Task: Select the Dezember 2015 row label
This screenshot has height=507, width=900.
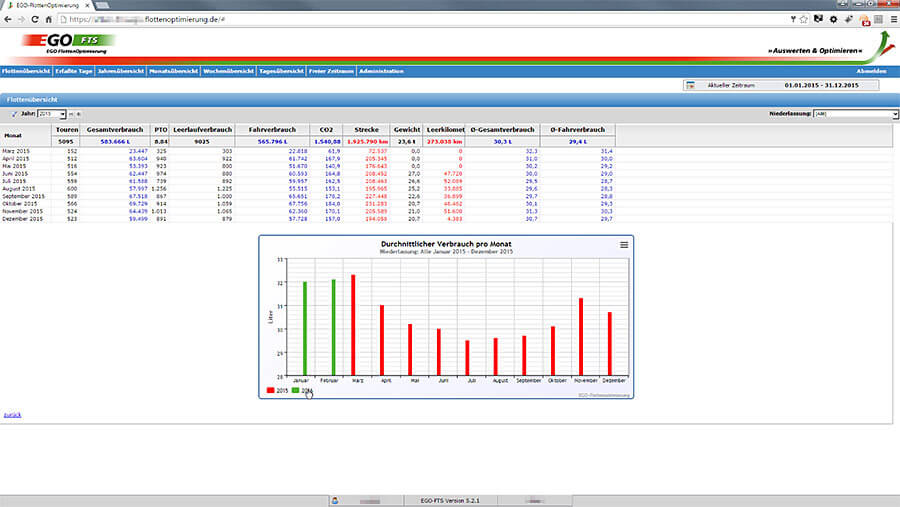Action: click(22, 219)
